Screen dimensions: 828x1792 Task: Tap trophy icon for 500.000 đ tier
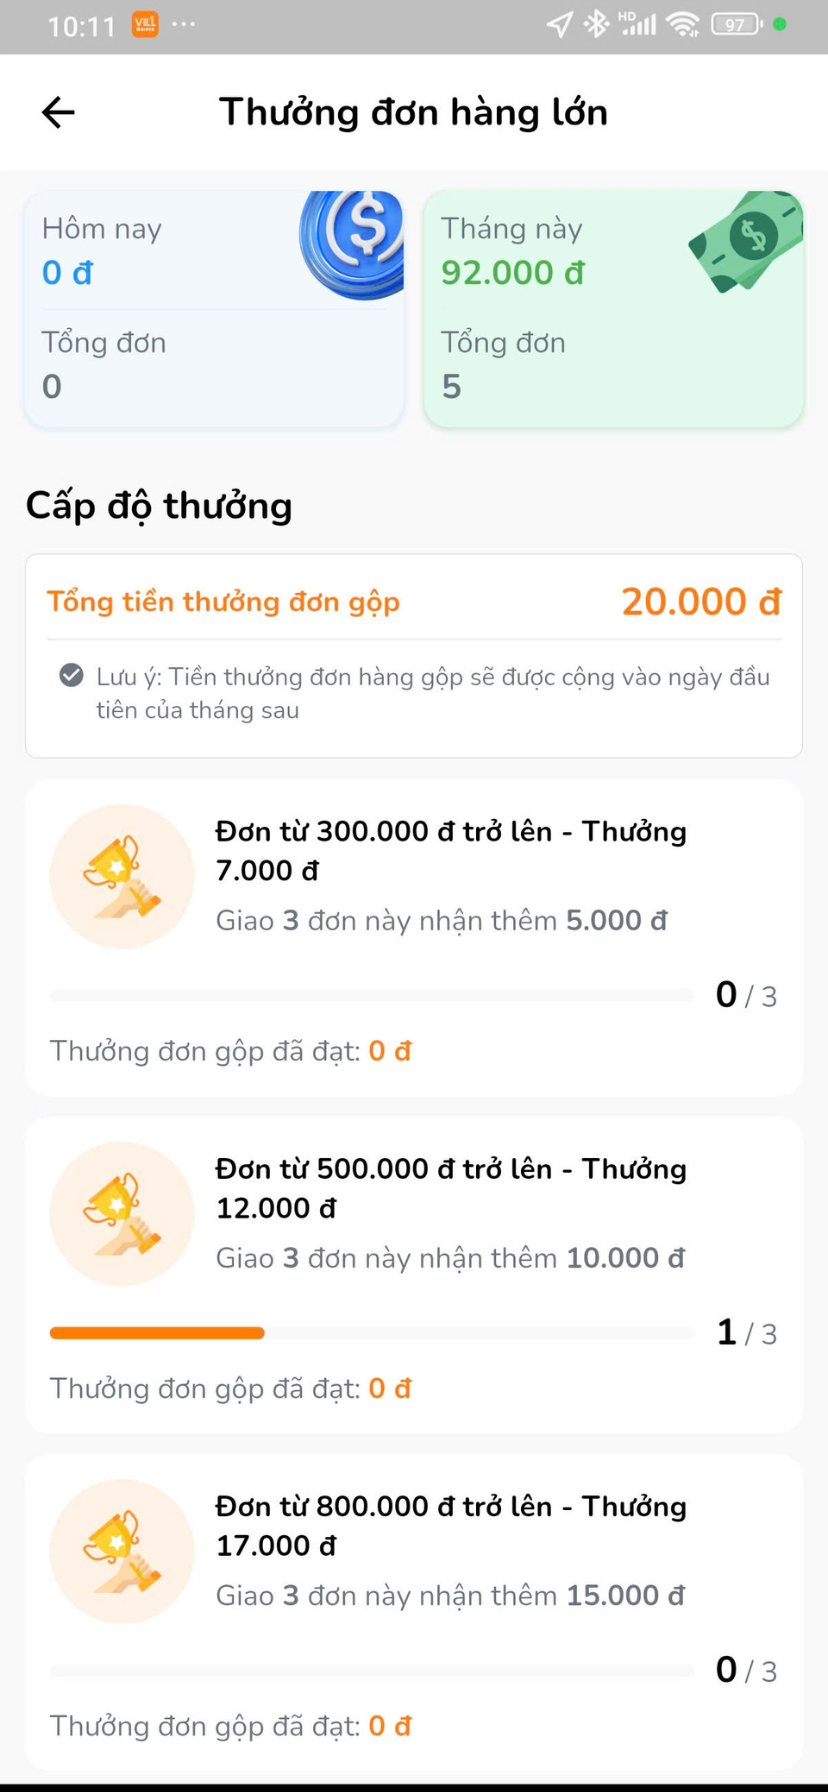pyautogui.click(x=122, y=1213)
